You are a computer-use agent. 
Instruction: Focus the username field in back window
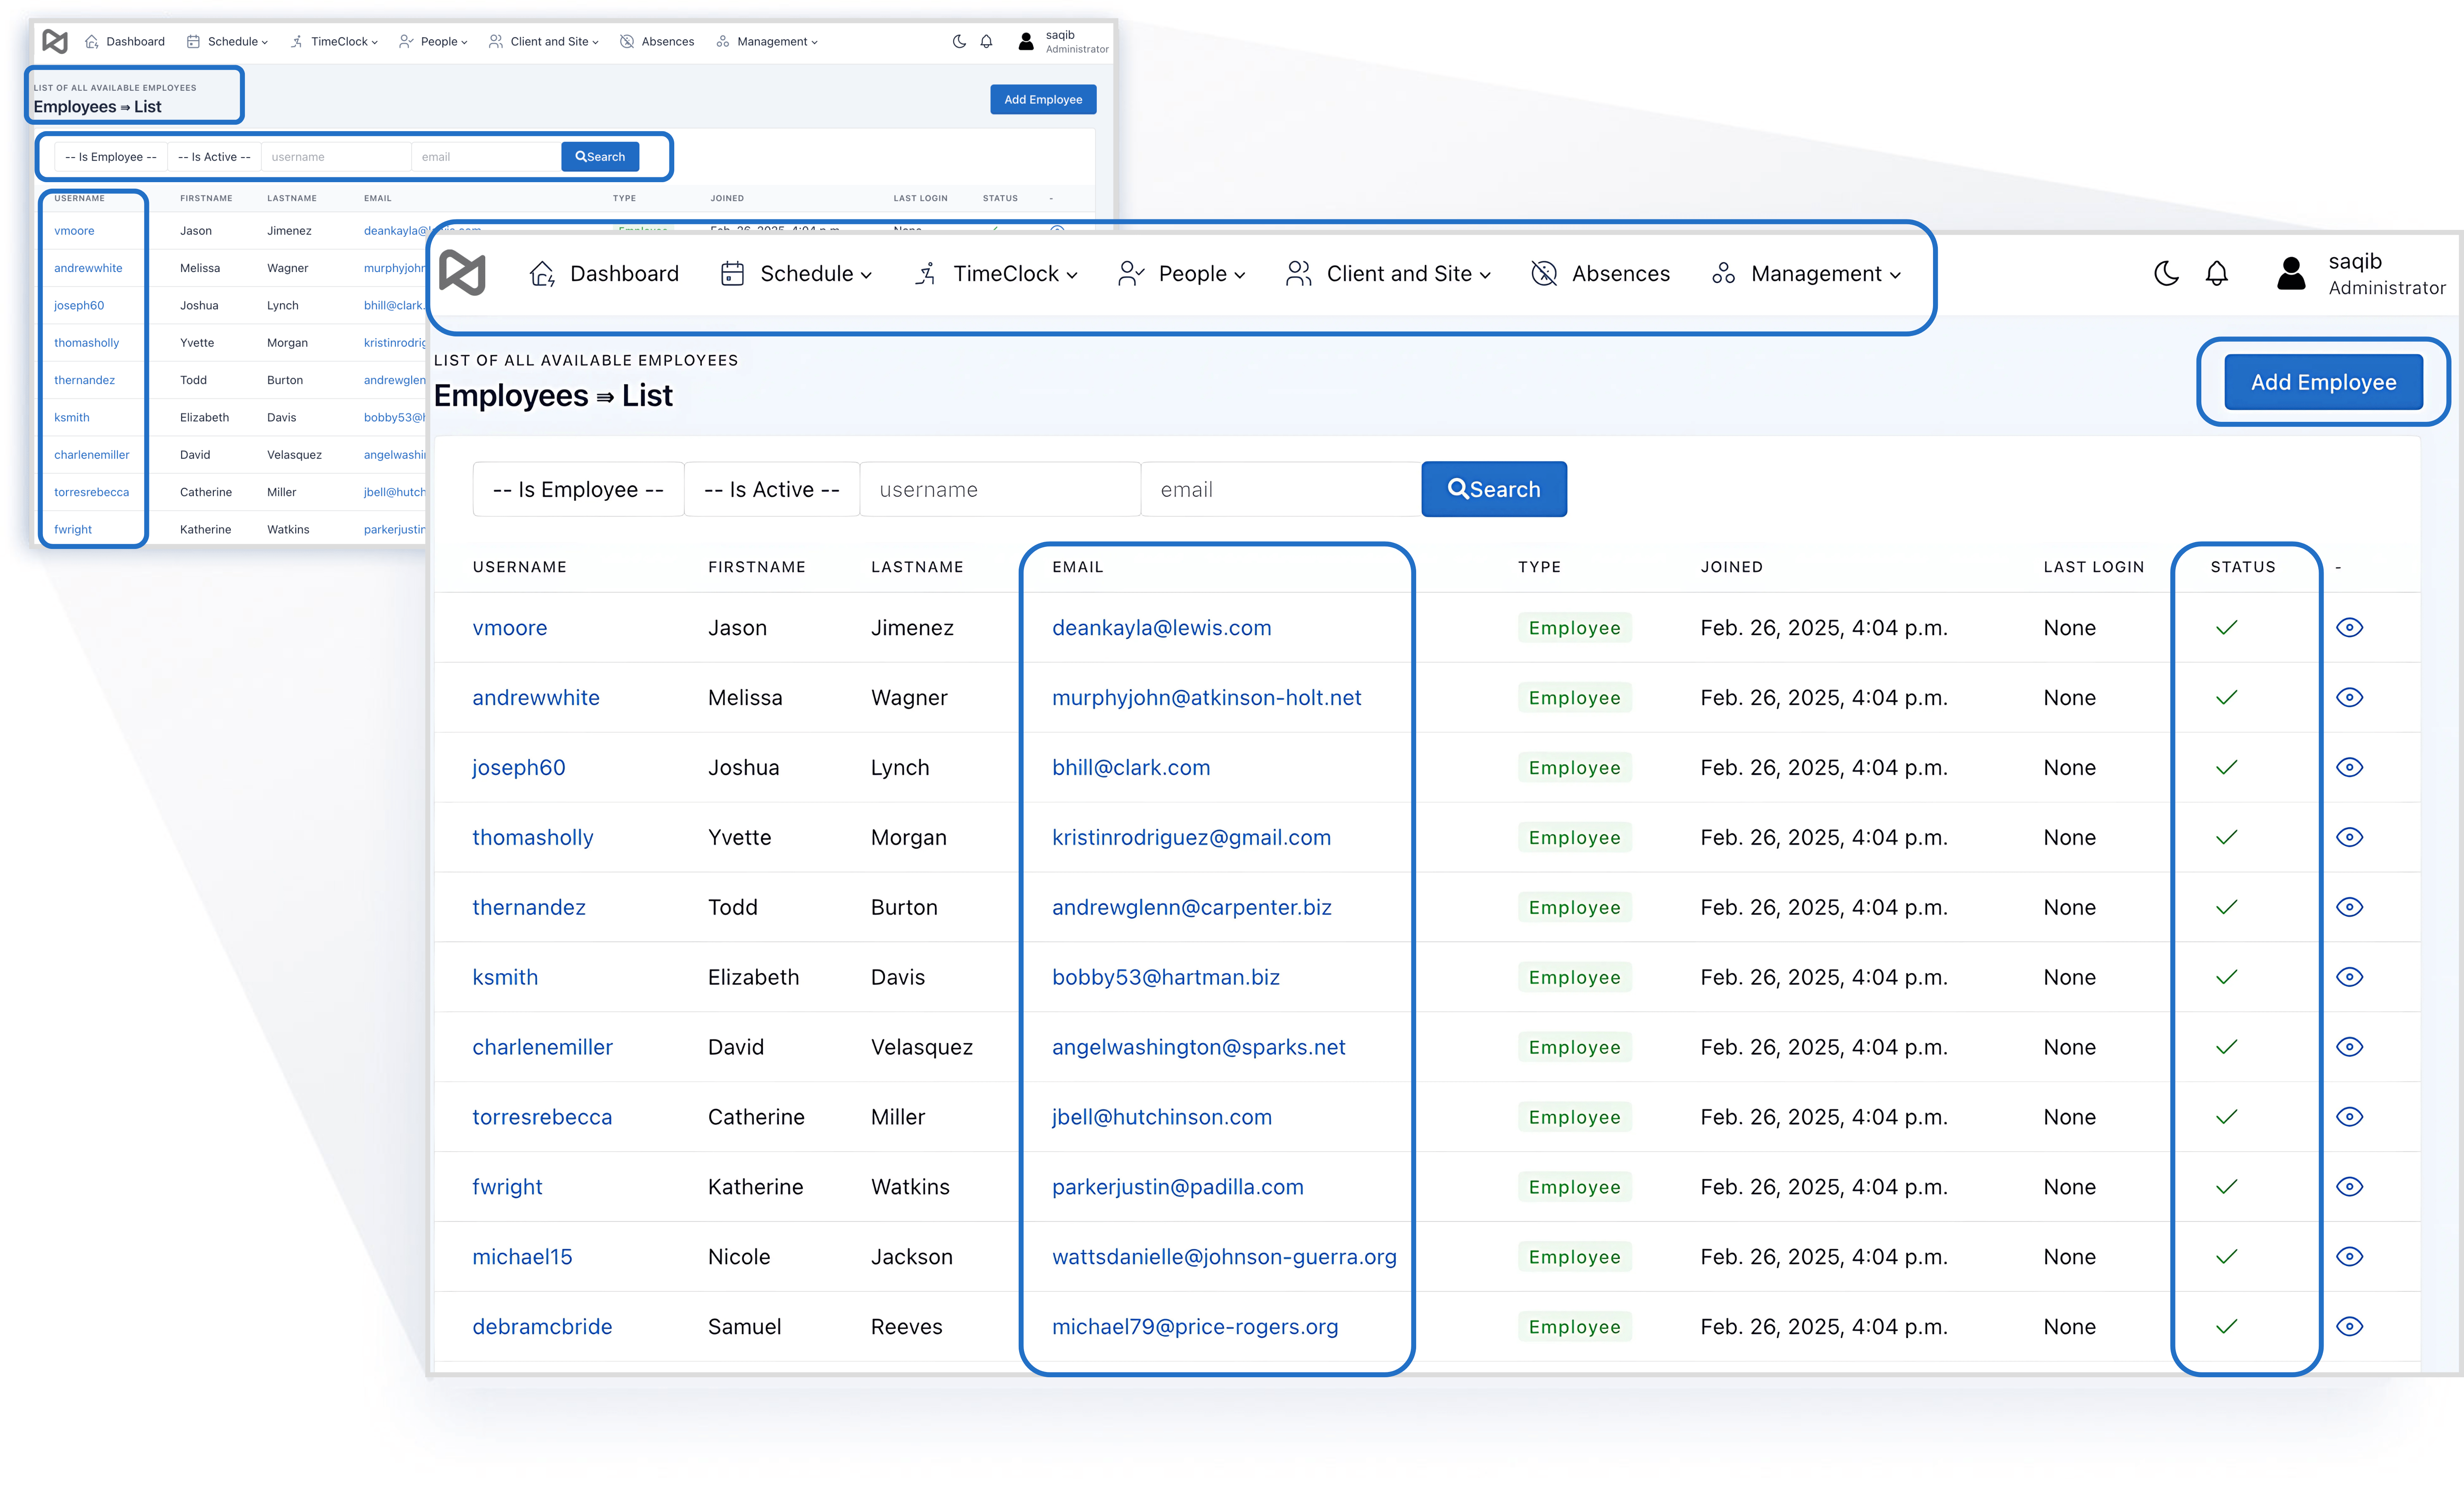[x=336, y=157]
